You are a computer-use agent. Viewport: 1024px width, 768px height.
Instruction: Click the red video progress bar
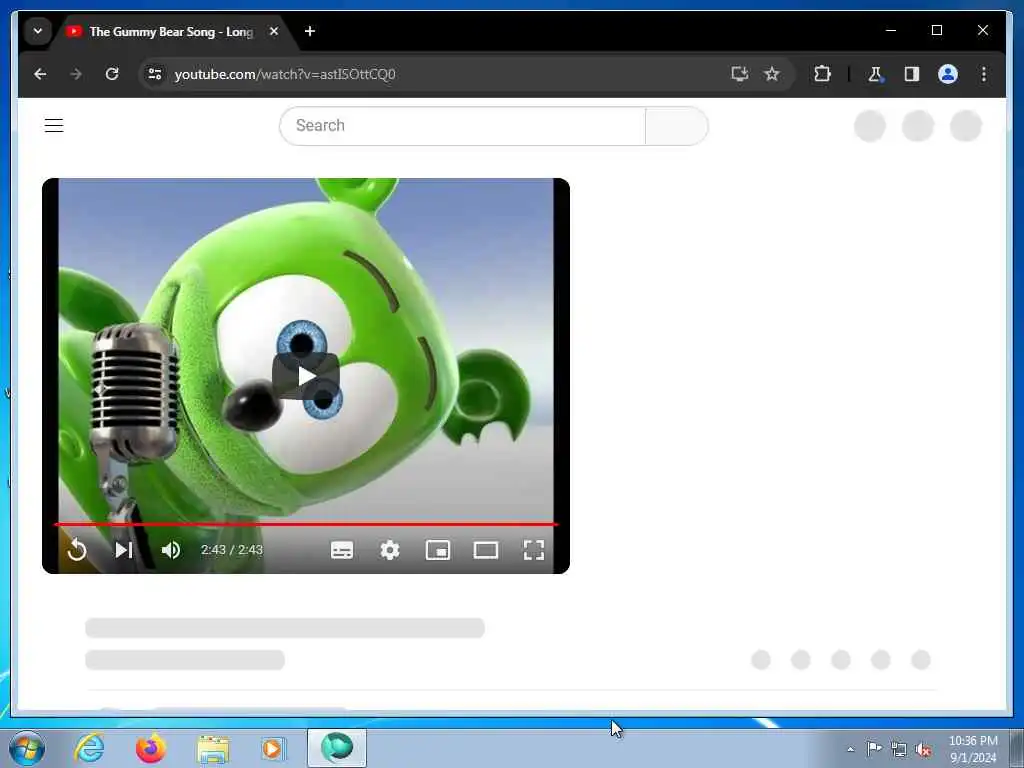tap(306, 524)
